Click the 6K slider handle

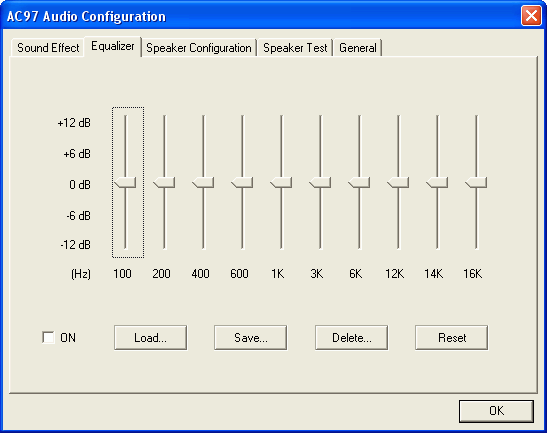pos(359,183)
